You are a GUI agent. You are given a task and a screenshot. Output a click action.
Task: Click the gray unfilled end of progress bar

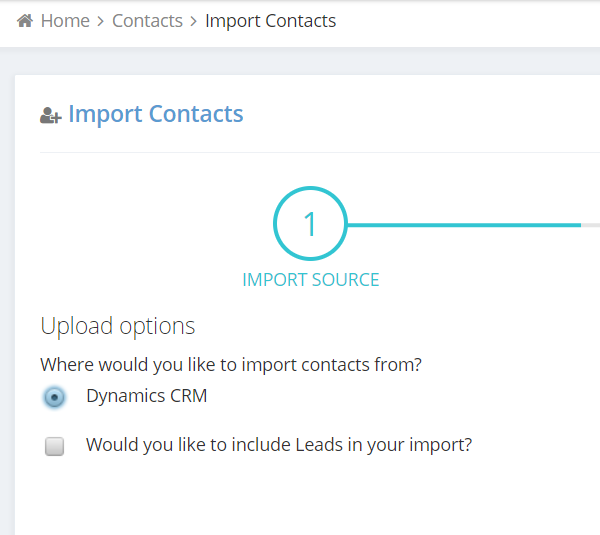pos(590,225)
